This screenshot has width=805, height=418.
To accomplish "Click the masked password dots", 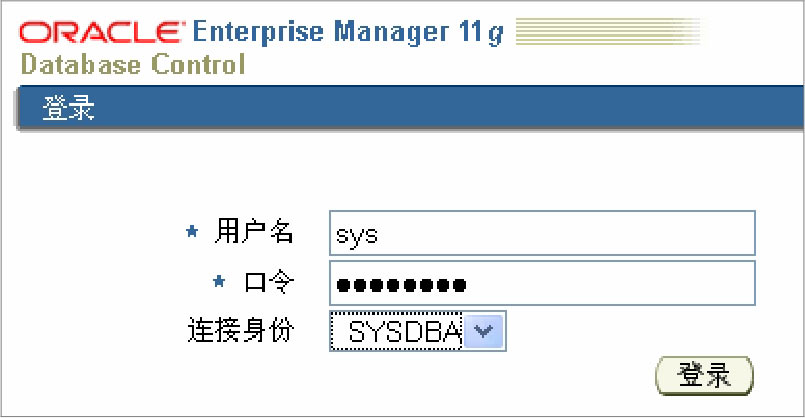I will click(x=402, y=285).
